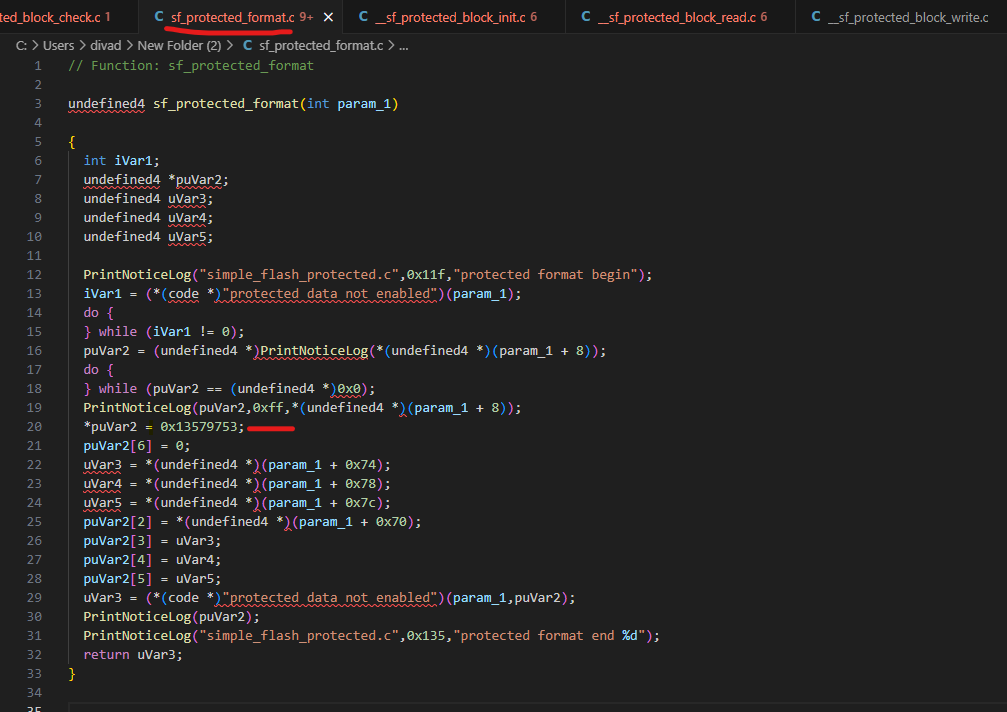This screenshot has width=1007, height=712.
Task: Click hex value 0x135 on line 31
Action: coord(426,636)
